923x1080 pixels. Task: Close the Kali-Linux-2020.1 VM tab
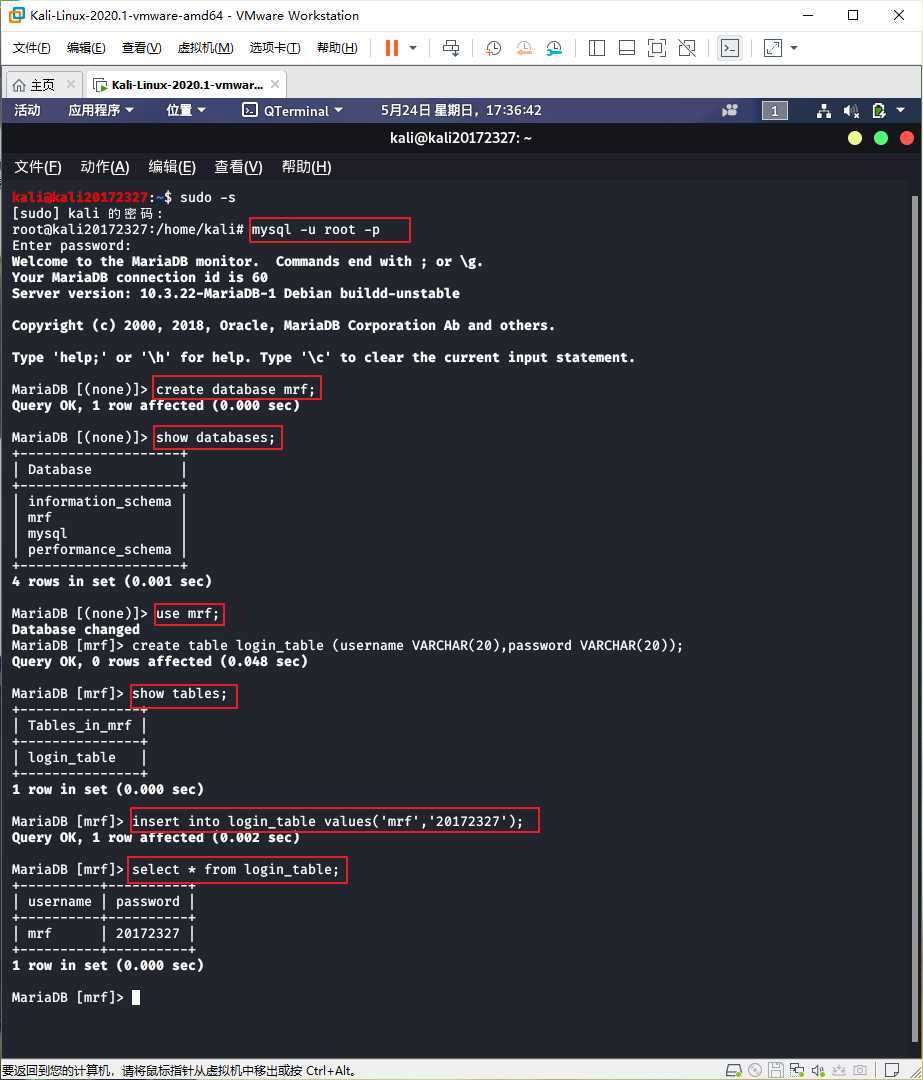click(x=275, y=84)
